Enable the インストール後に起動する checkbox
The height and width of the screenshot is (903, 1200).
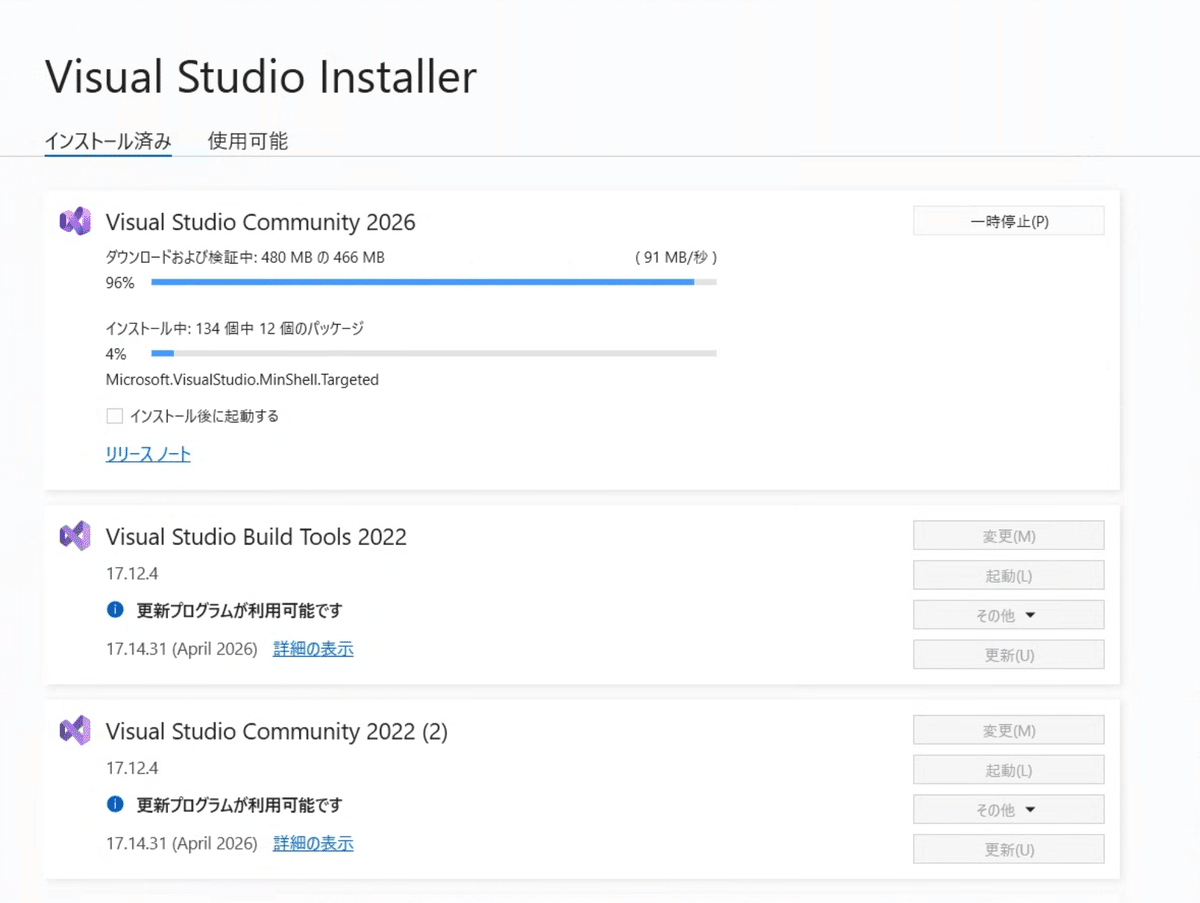[x=115, y=416]
